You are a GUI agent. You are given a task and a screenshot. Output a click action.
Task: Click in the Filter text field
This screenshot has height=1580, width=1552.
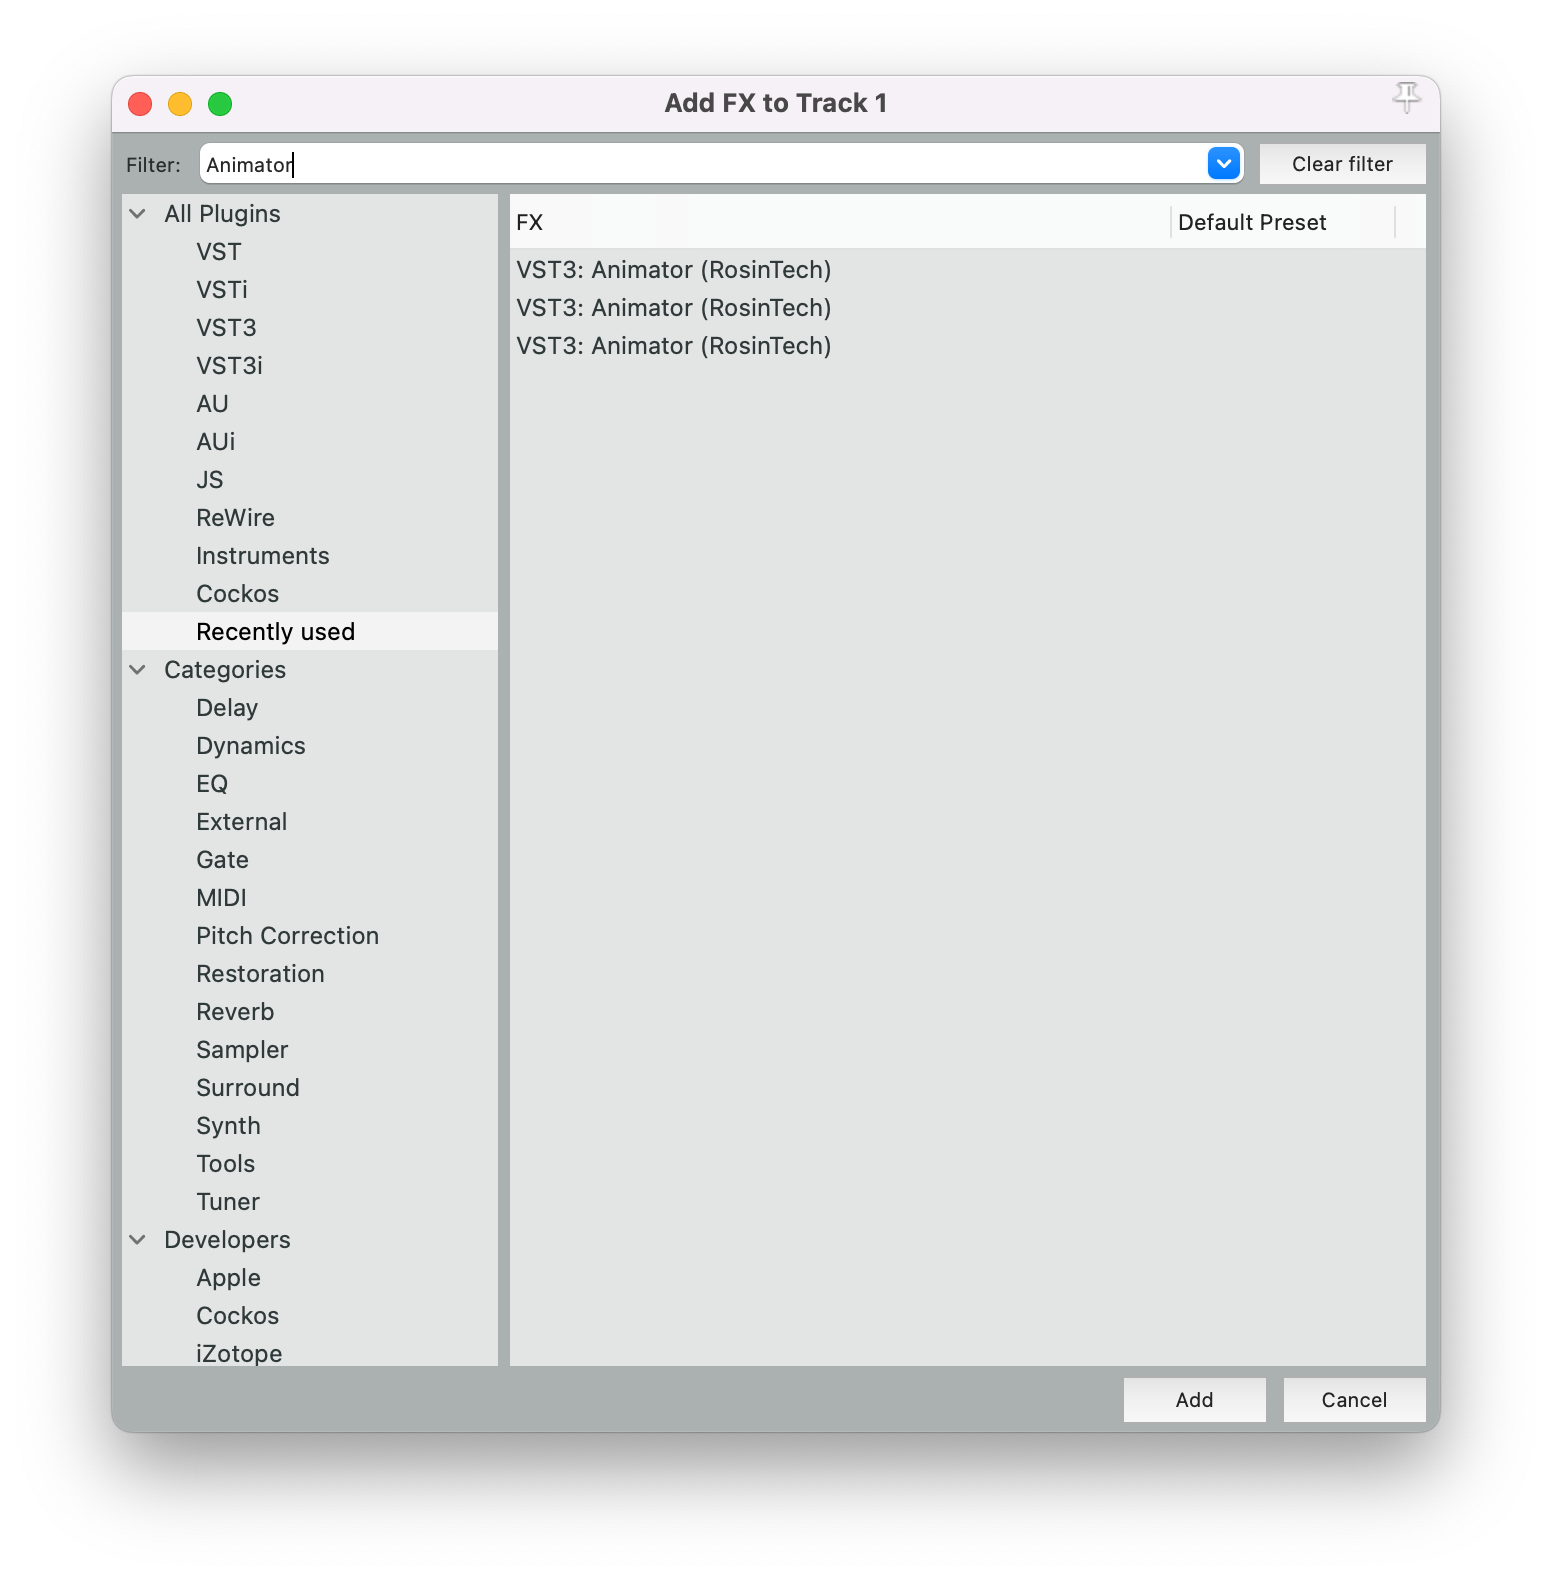click(700, 164)
